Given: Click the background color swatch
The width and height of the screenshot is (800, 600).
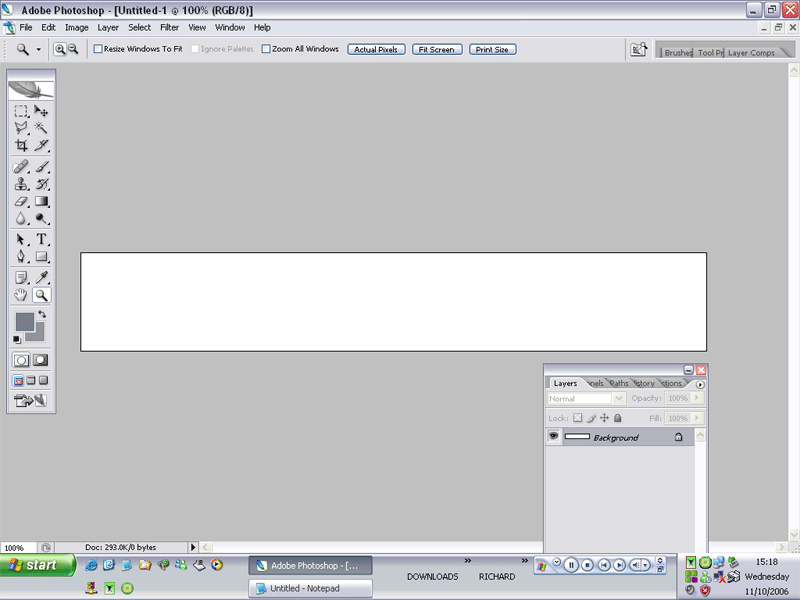Looking at the screenshot, I should pos(37,334).
